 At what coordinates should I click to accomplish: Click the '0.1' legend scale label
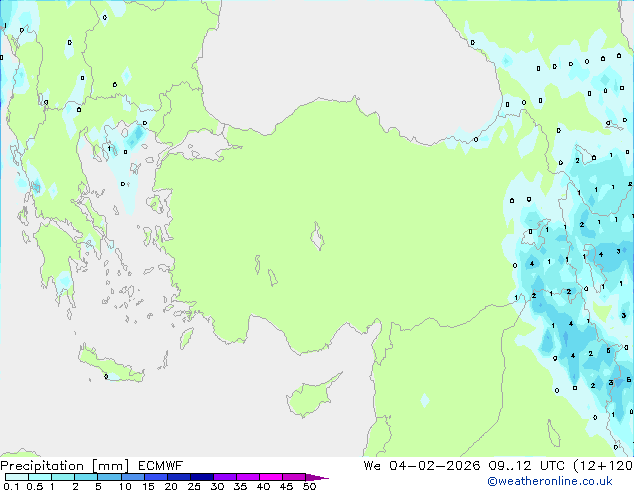tap(11, 486)
